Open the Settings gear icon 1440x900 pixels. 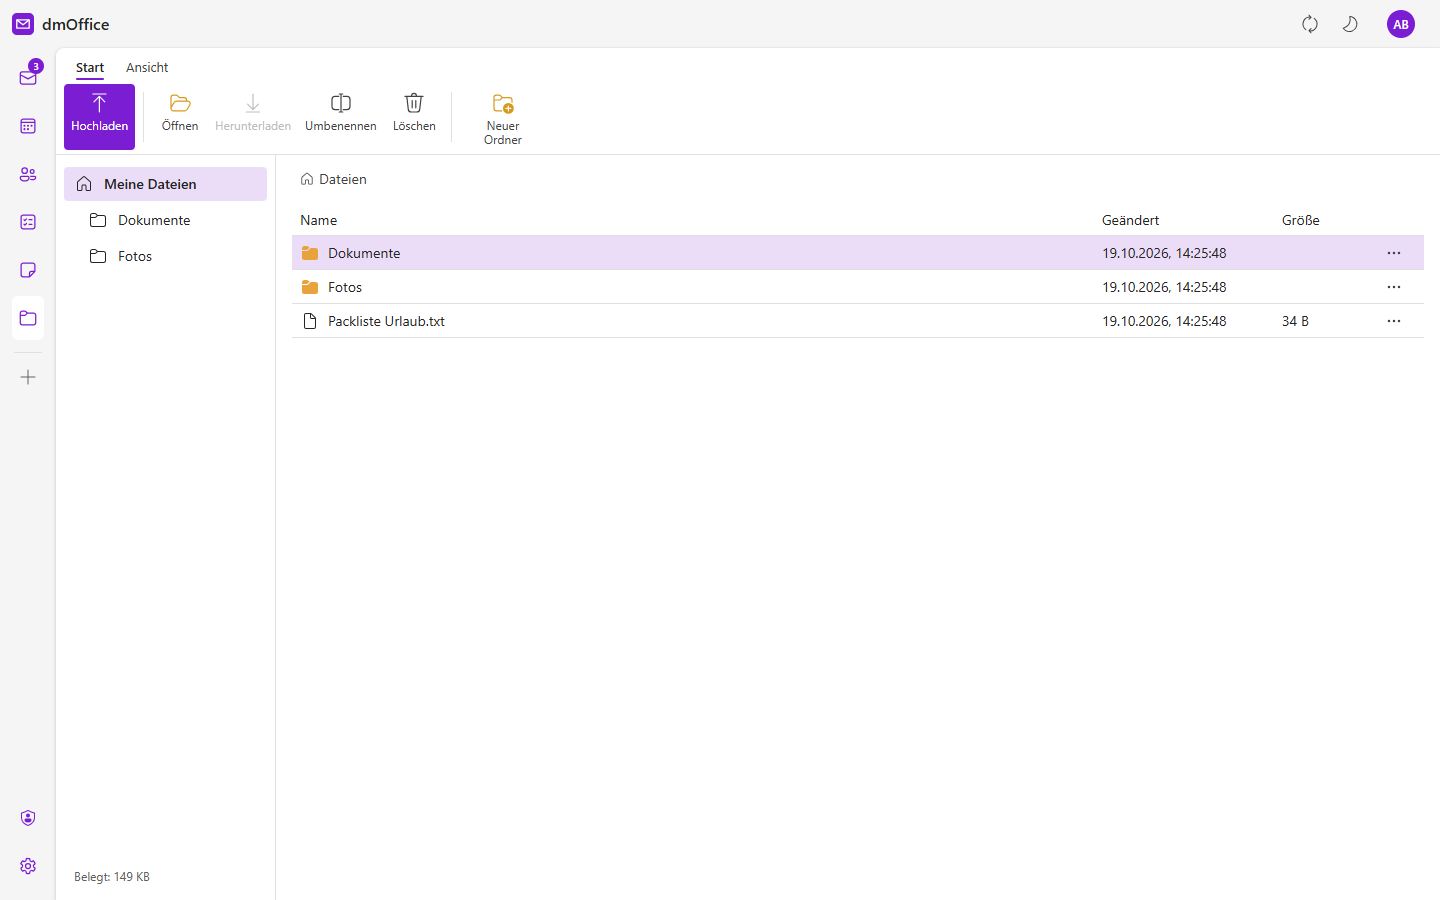(x=28, y=866)
